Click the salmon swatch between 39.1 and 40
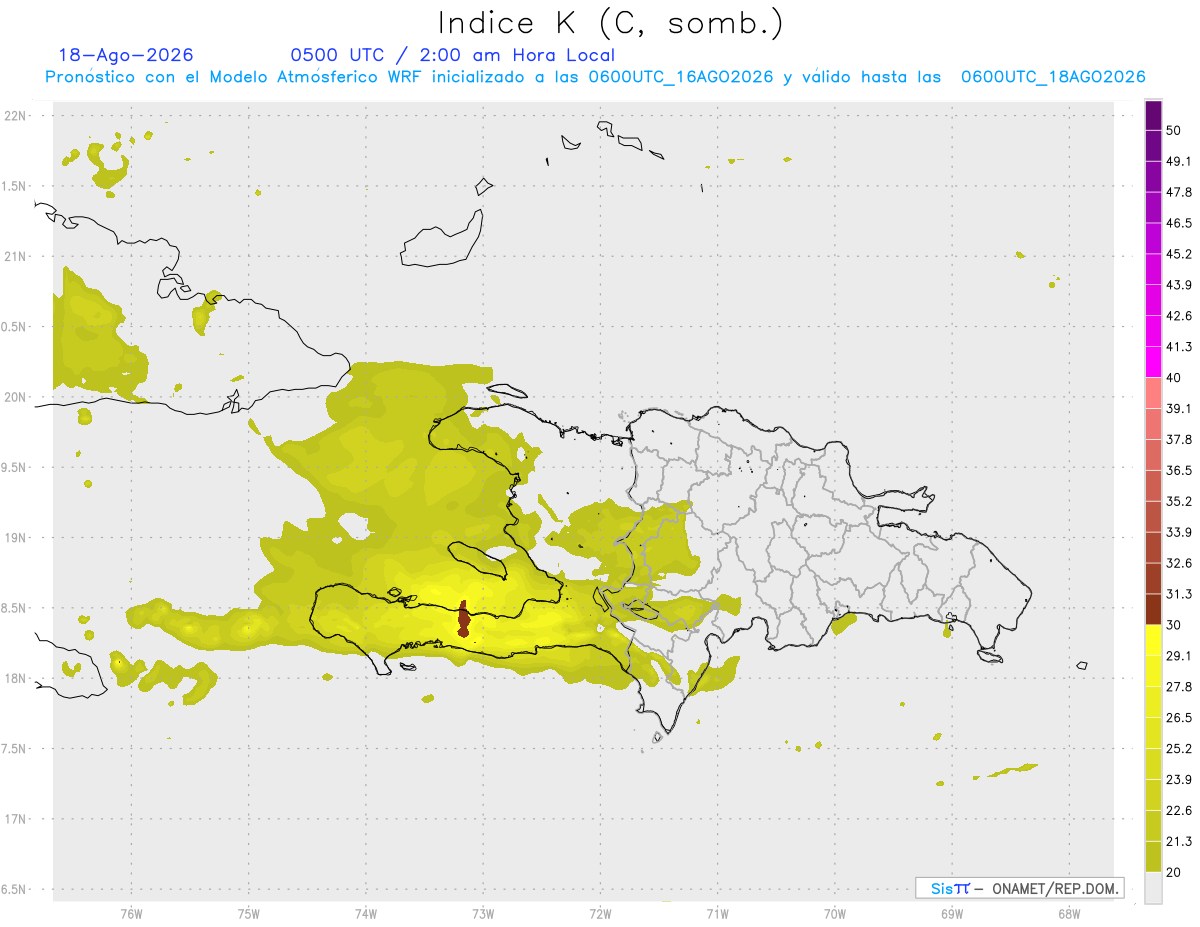1200x927 pixels. pyautogui.click(x=1154, y=393)
